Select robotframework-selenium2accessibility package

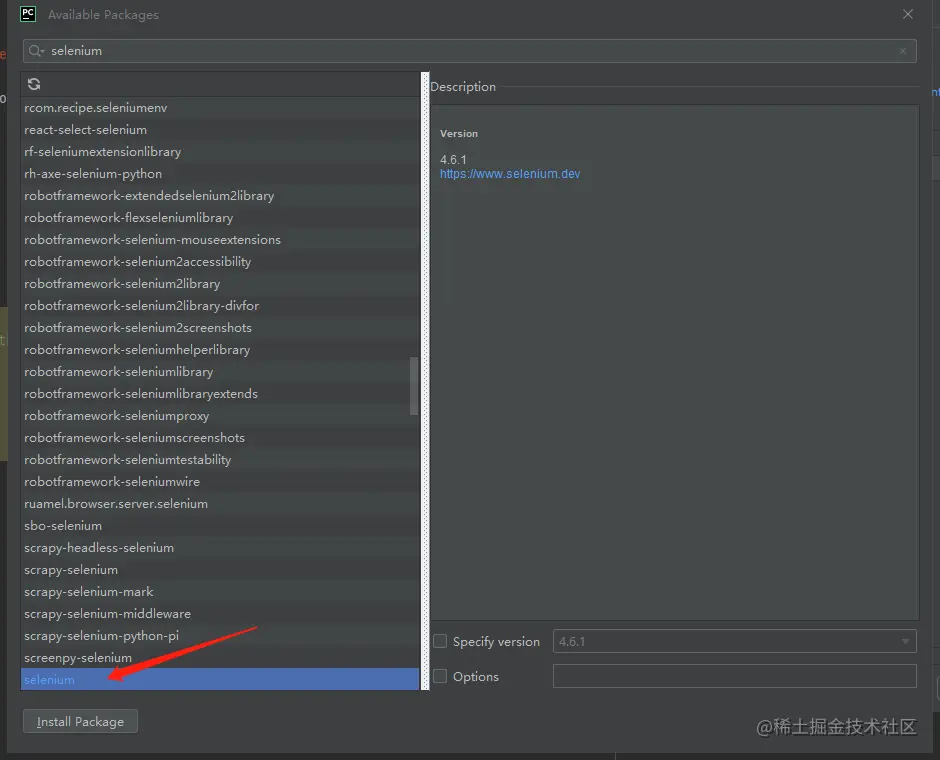220,262
